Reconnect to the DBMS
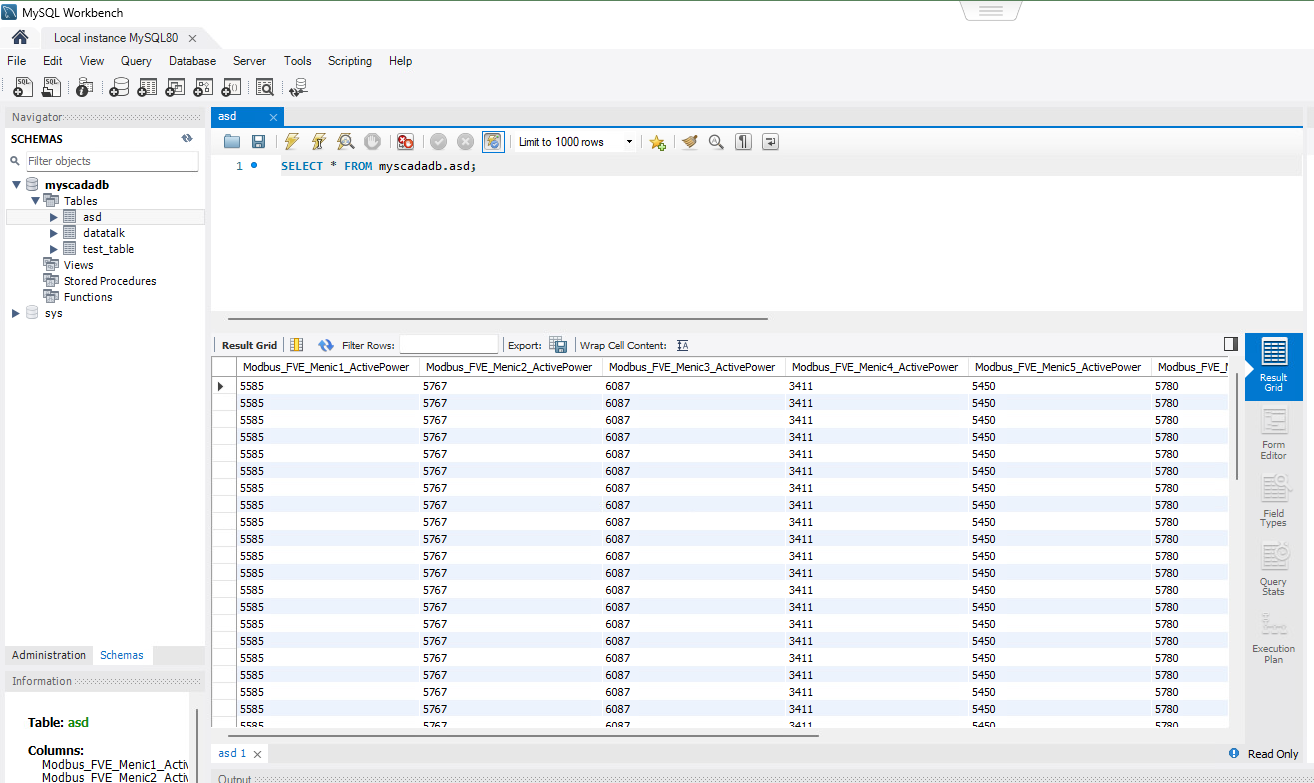 298,88
